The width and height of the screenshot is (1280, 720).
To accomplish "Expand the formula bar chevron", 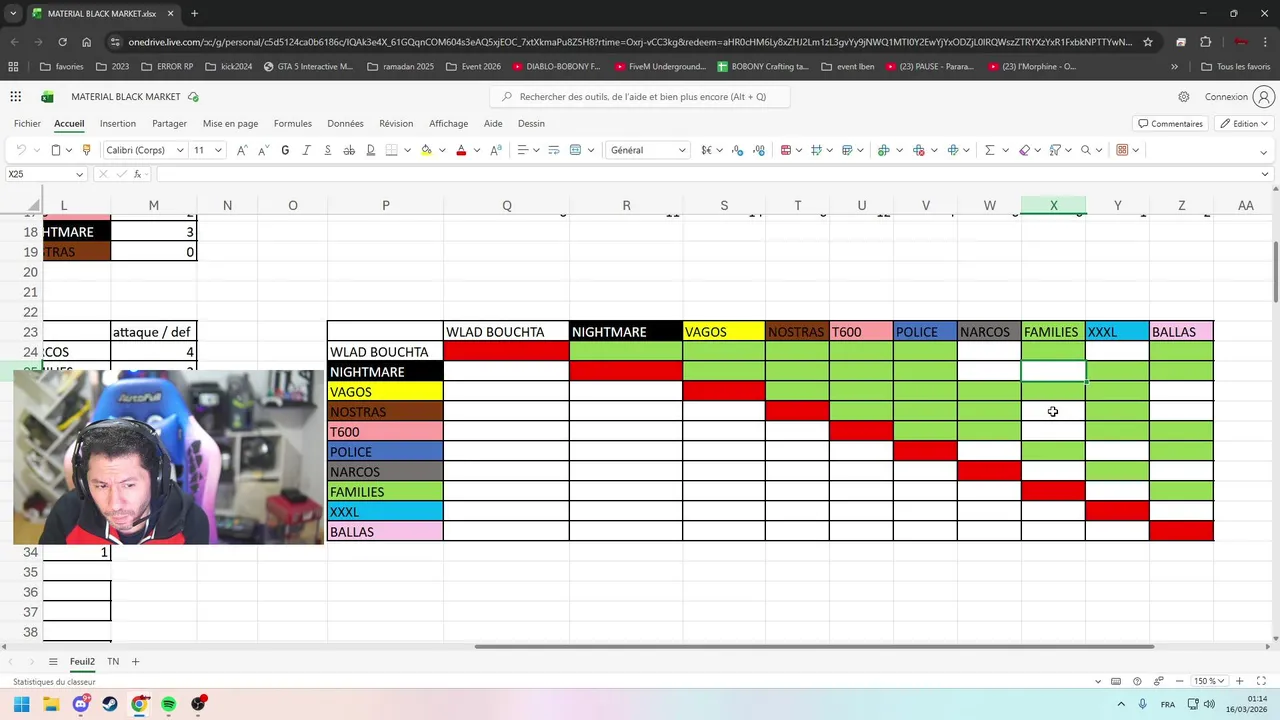I will point(1265,174).
